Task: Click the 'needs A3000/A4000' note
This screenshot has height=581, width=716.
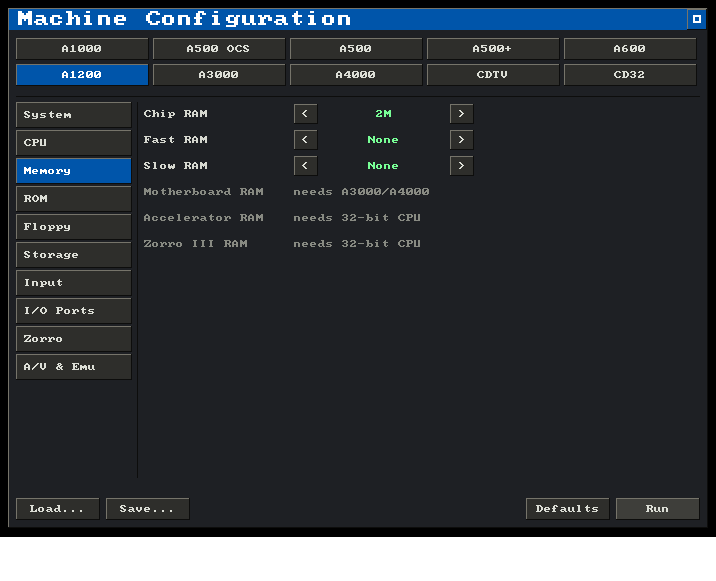Action: (361, 192)
